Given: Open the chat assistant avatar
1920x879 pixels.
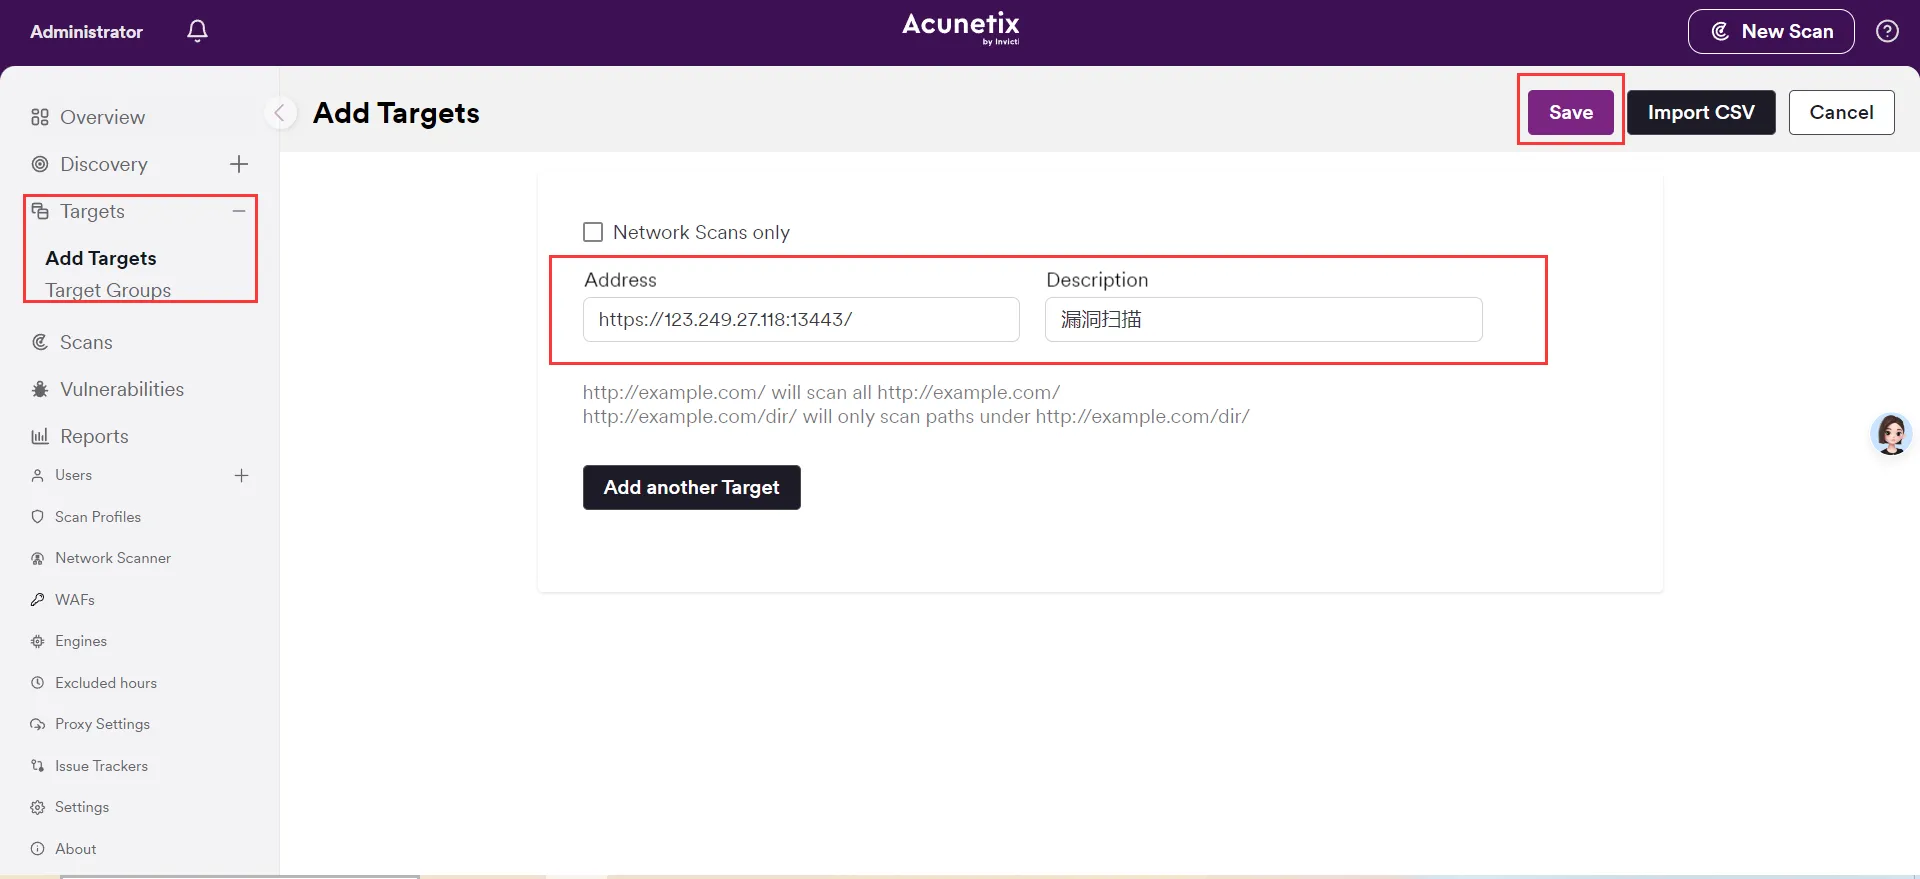Looking at the screenshot, I should [1891, 435].
